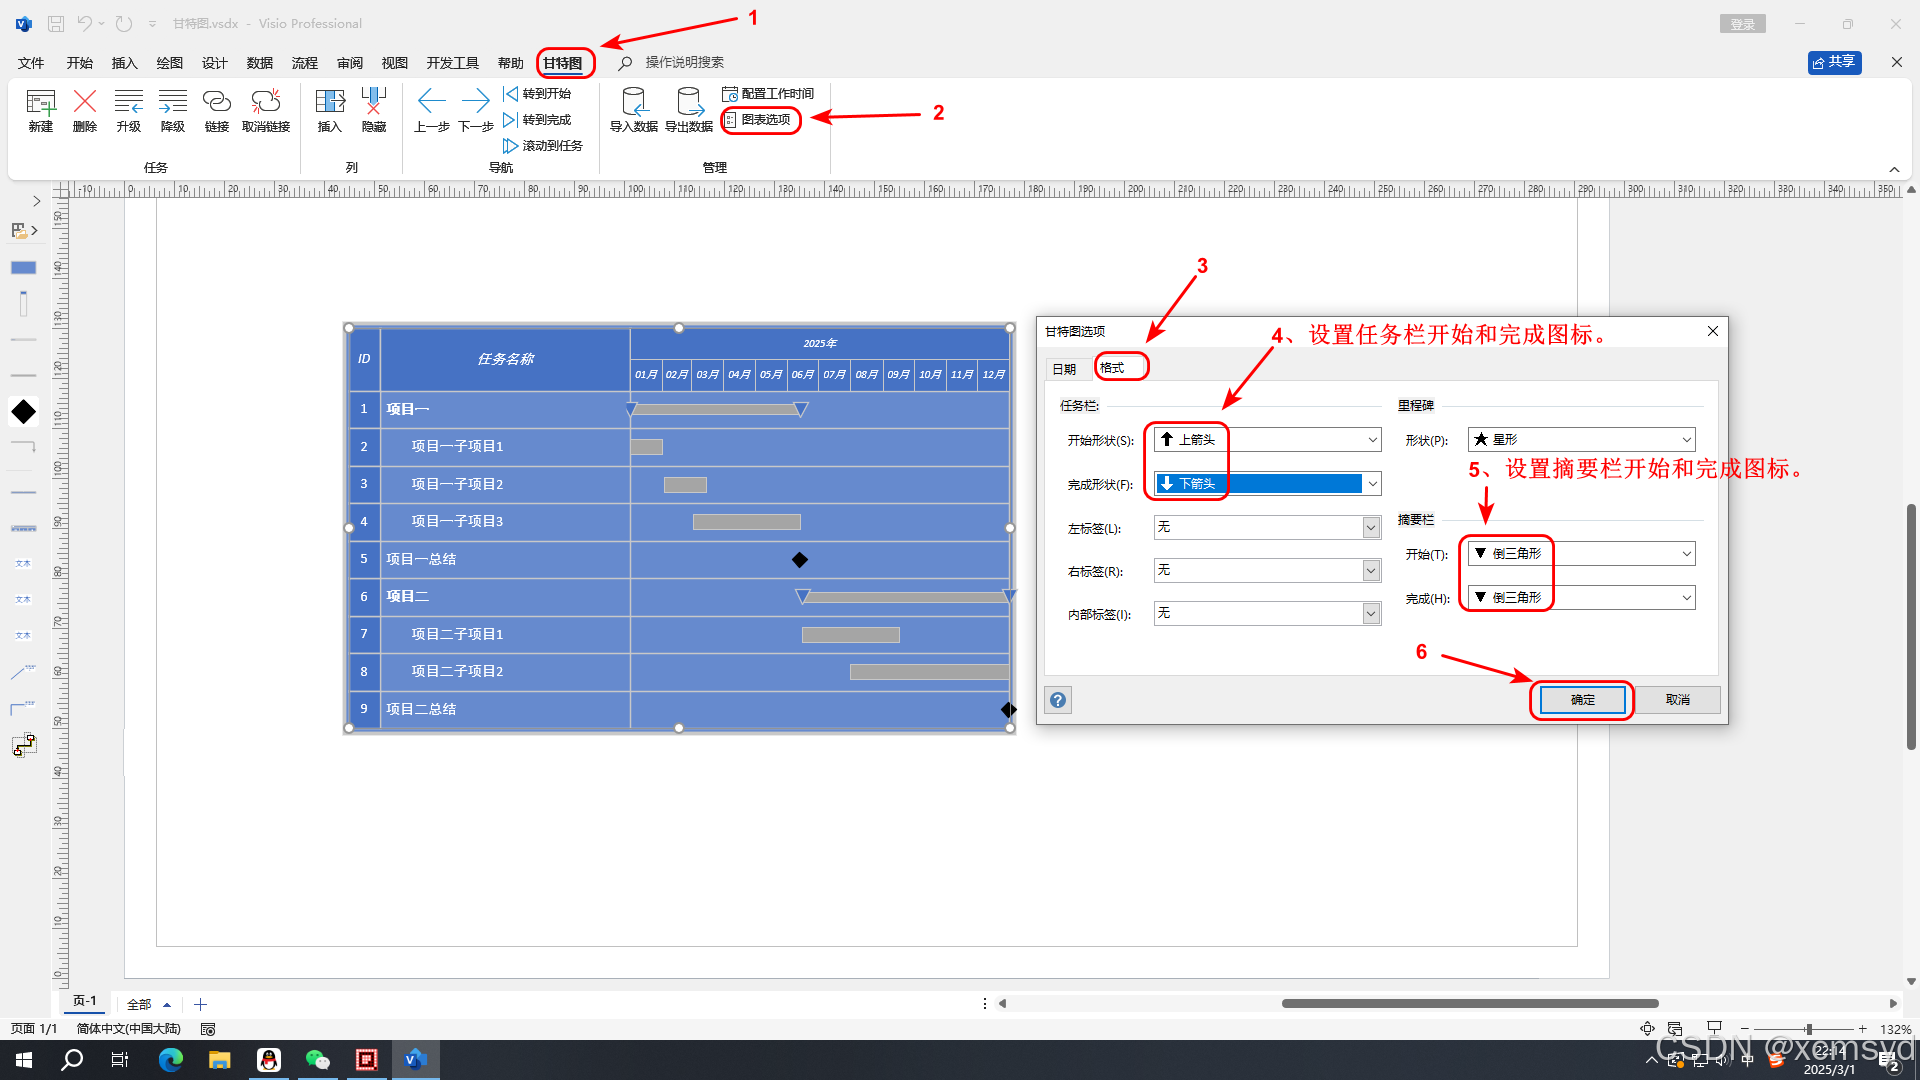This screenshot has height=1080, width=1920.
Task: Click the Cancel (取消) button
Action: point(1677,700)
